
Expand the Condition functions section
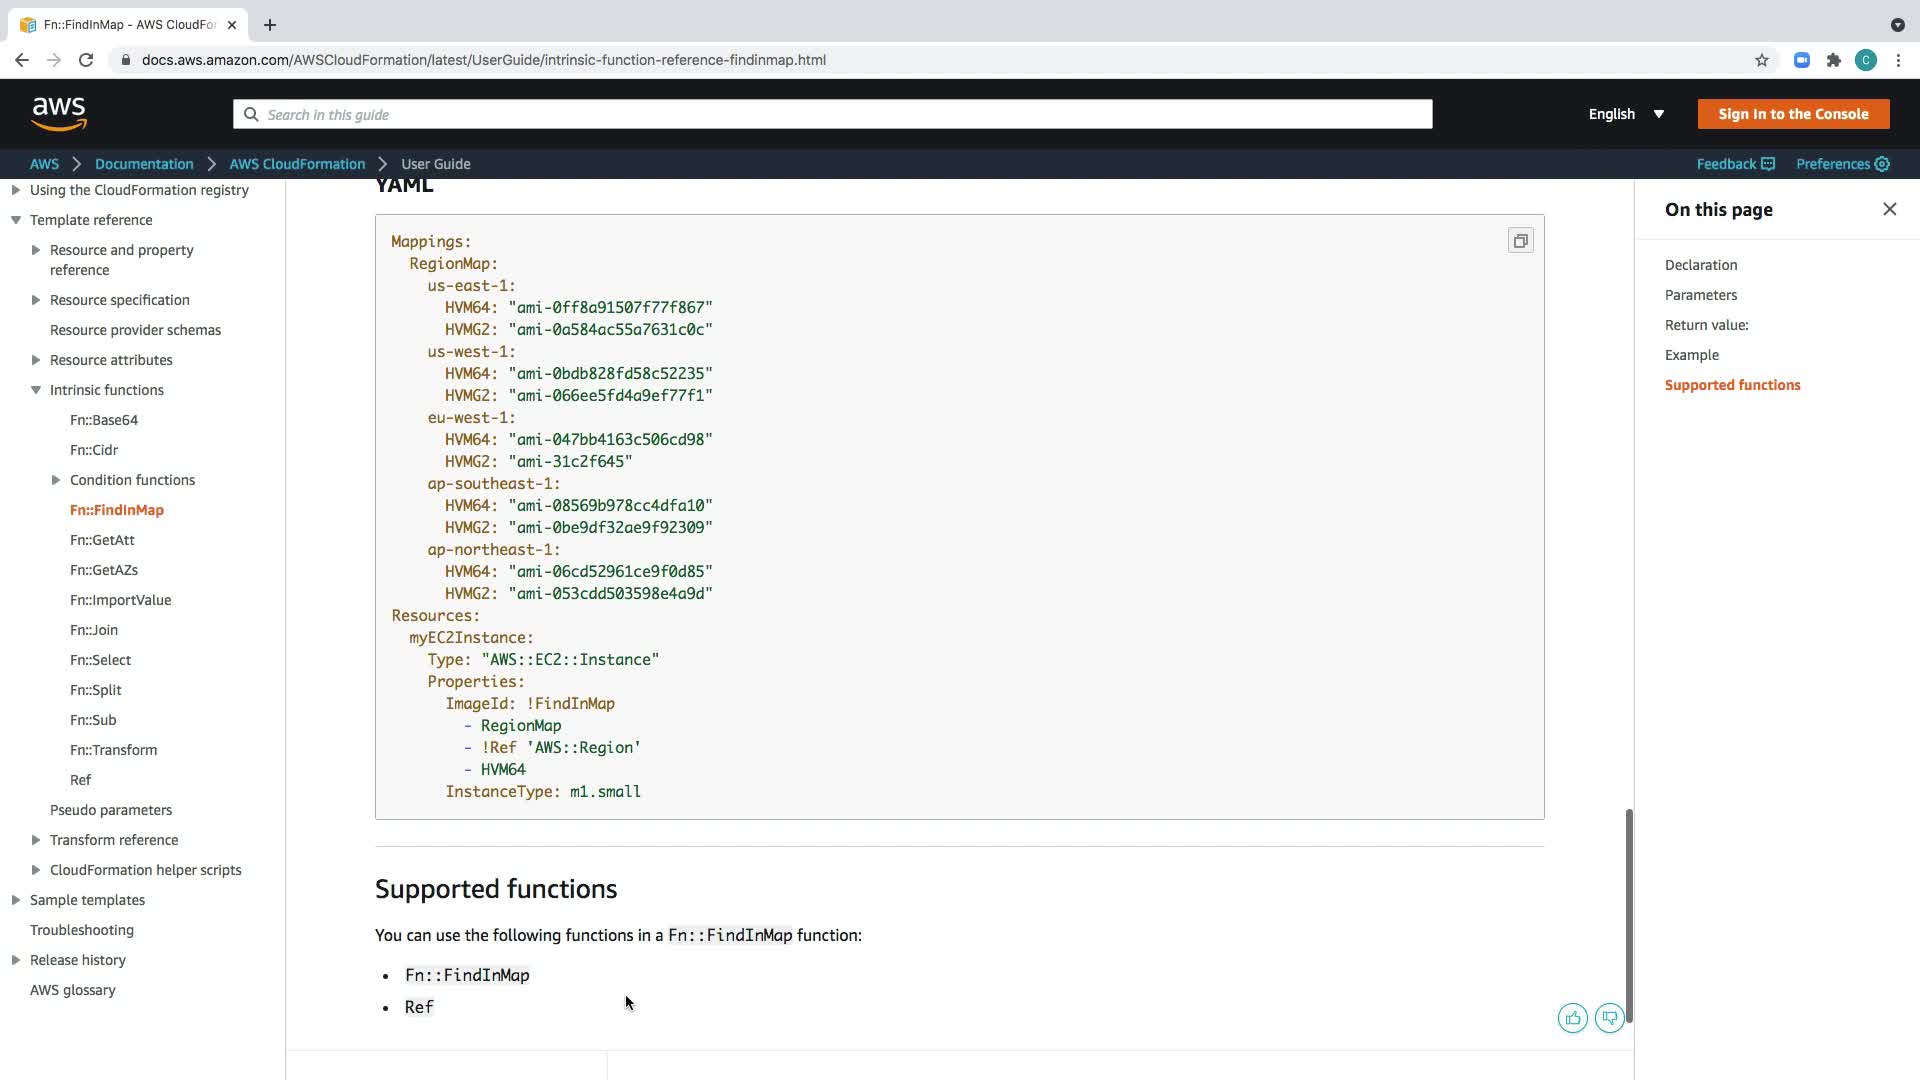pos(56,480)
